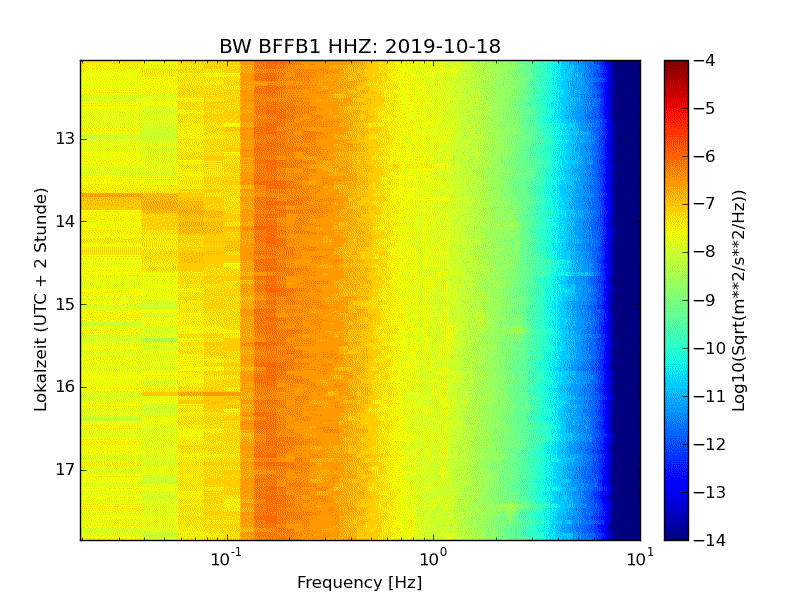The height and width of the screenshot is (600, 800).
Task: Click the colorbar label Log10(Sqrt(m**2/s**2/Hz))
Action: pyautogui.click(x=739, y=301)
